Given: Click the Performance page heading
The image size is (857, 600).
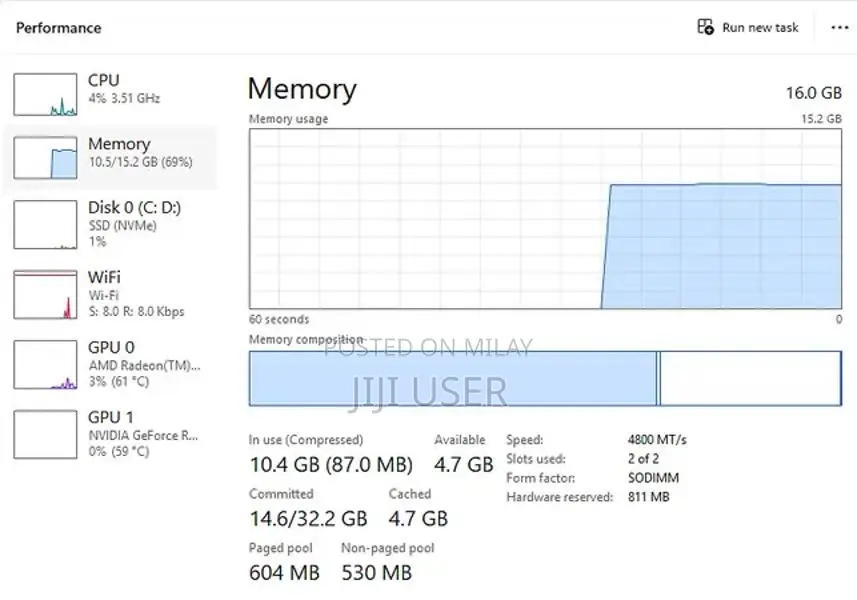Looking at the screenshot, I should pyautogui.click(x=58, y=28).
